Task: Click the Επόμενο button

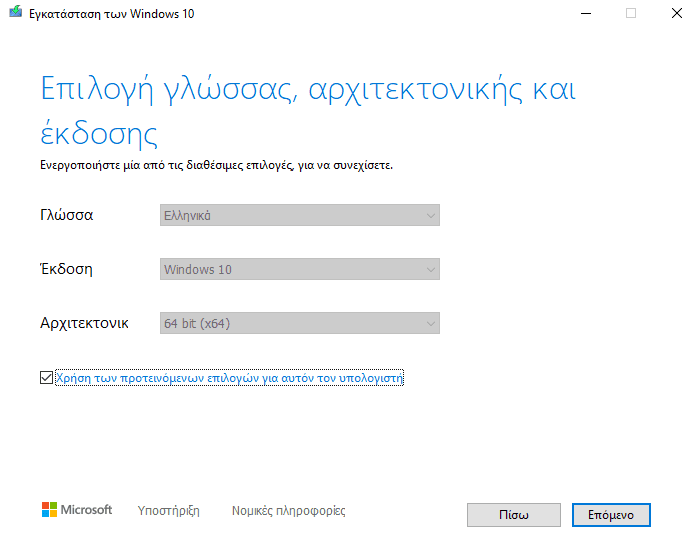Action: click(x=611, y=515)
